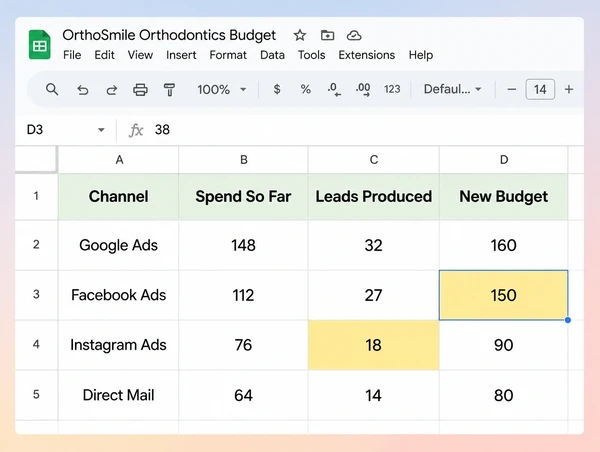600x452 pixels.
Task: Click the blue fill handle of cell D3
Action: 568,320
